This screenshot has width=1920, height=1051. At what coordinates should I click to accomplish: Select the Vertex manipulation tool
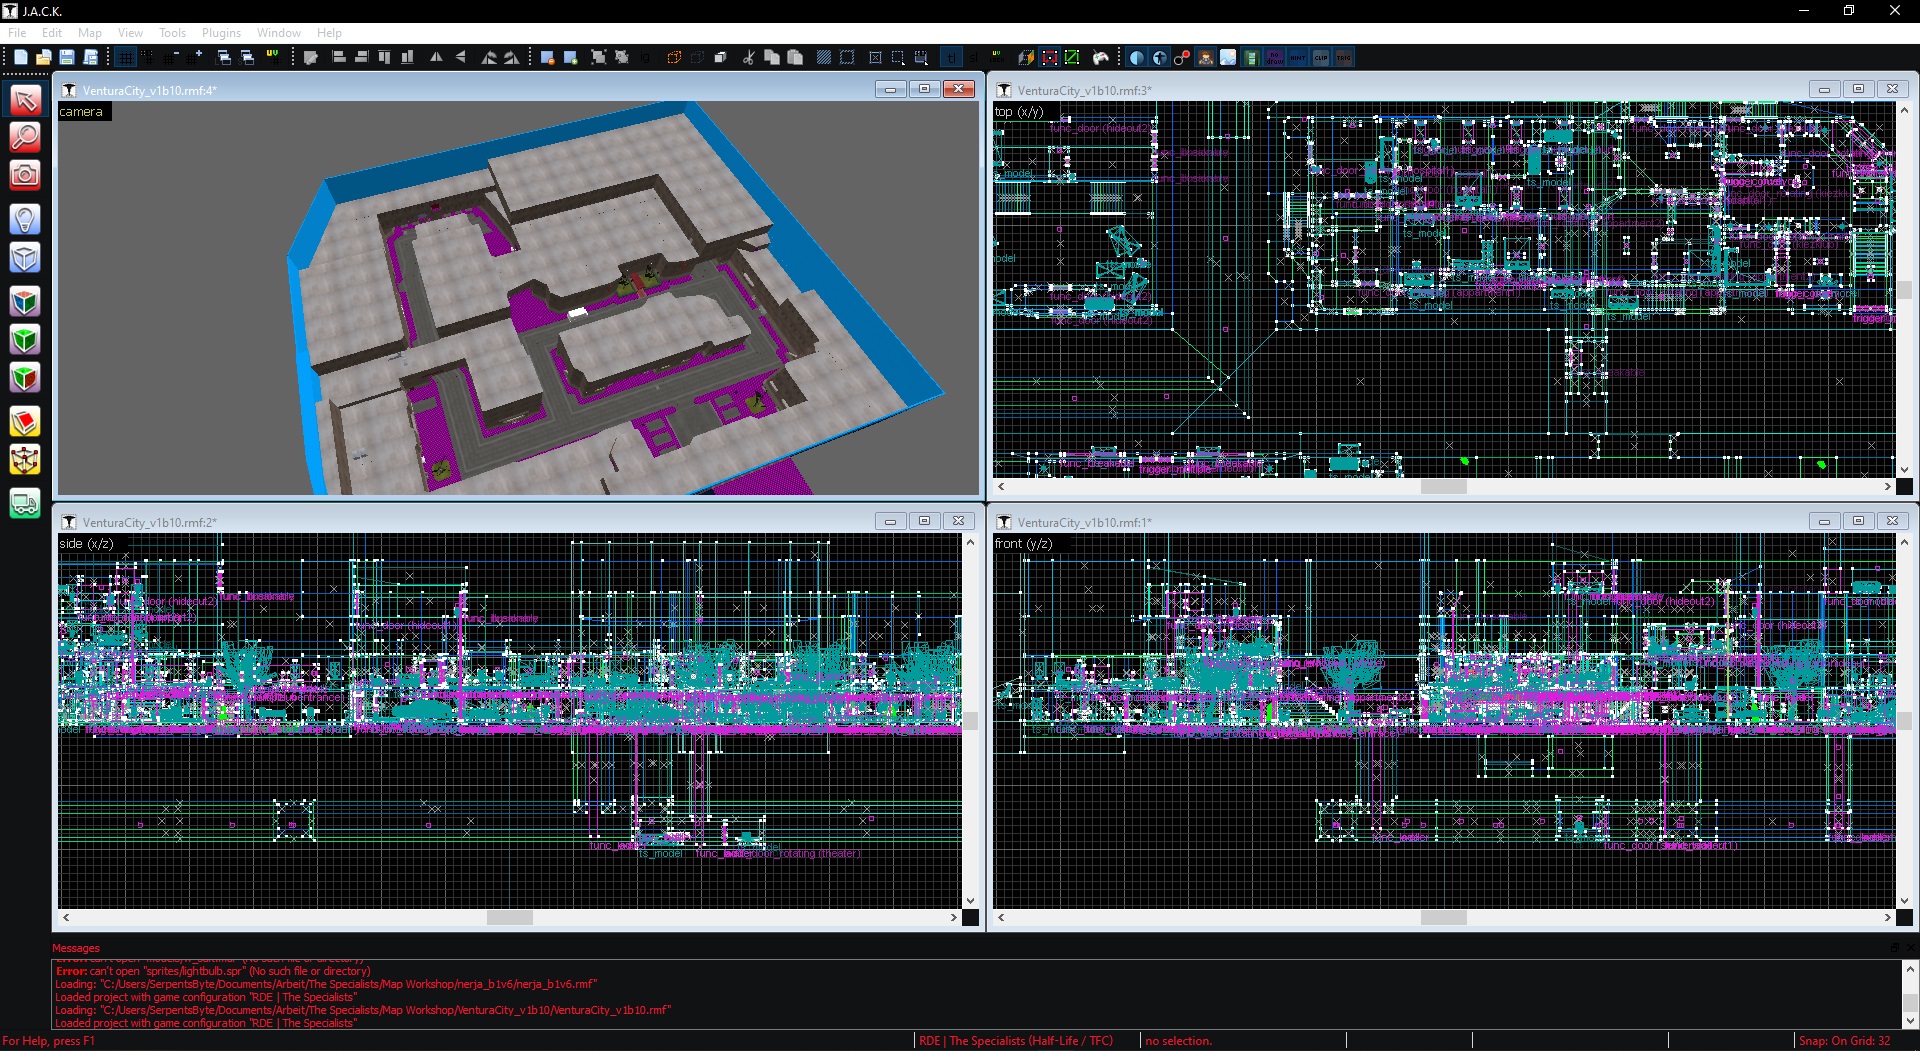pyautogui.click(x=25, y=460)
